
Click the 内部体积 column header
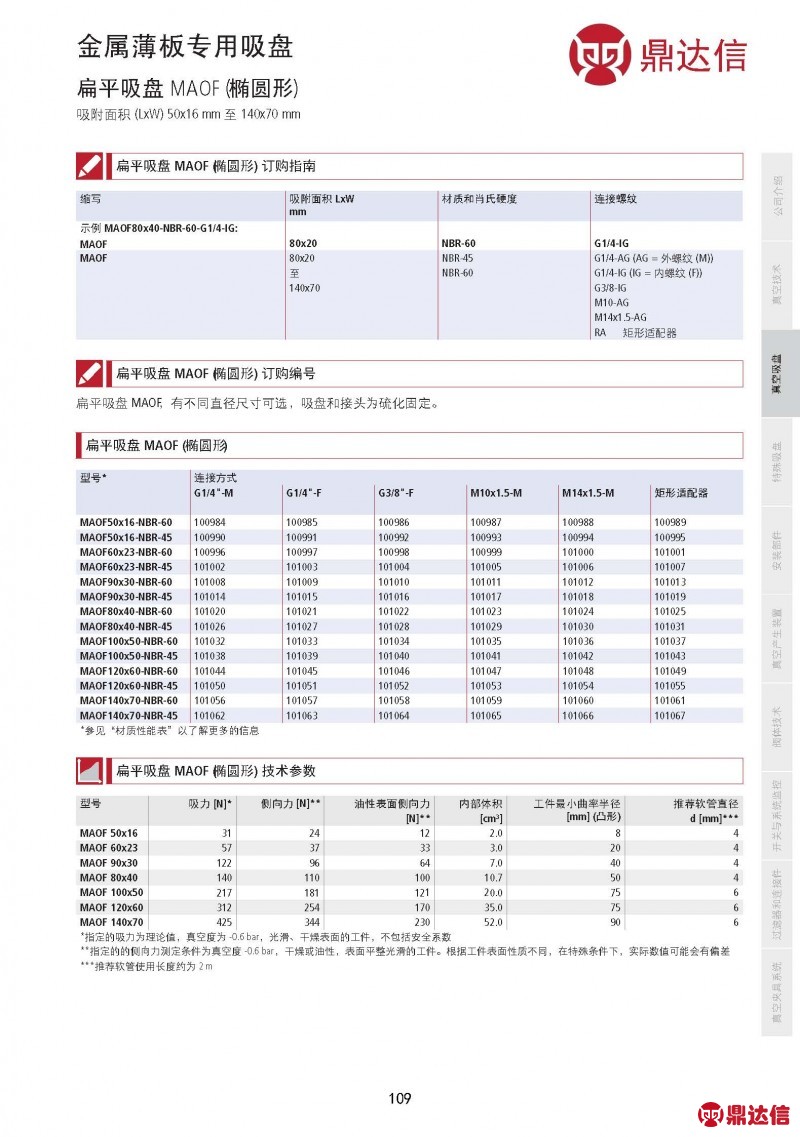coord(480,811)
